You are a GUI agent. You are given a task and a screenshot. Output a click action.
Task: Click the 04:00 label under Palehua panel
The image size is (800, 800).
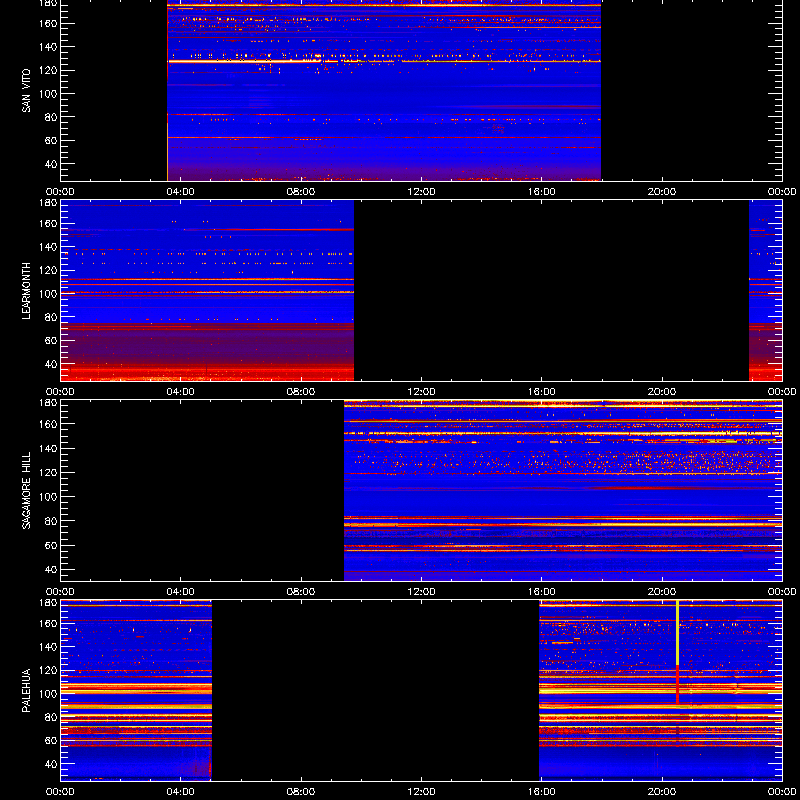tap(181, 792)
